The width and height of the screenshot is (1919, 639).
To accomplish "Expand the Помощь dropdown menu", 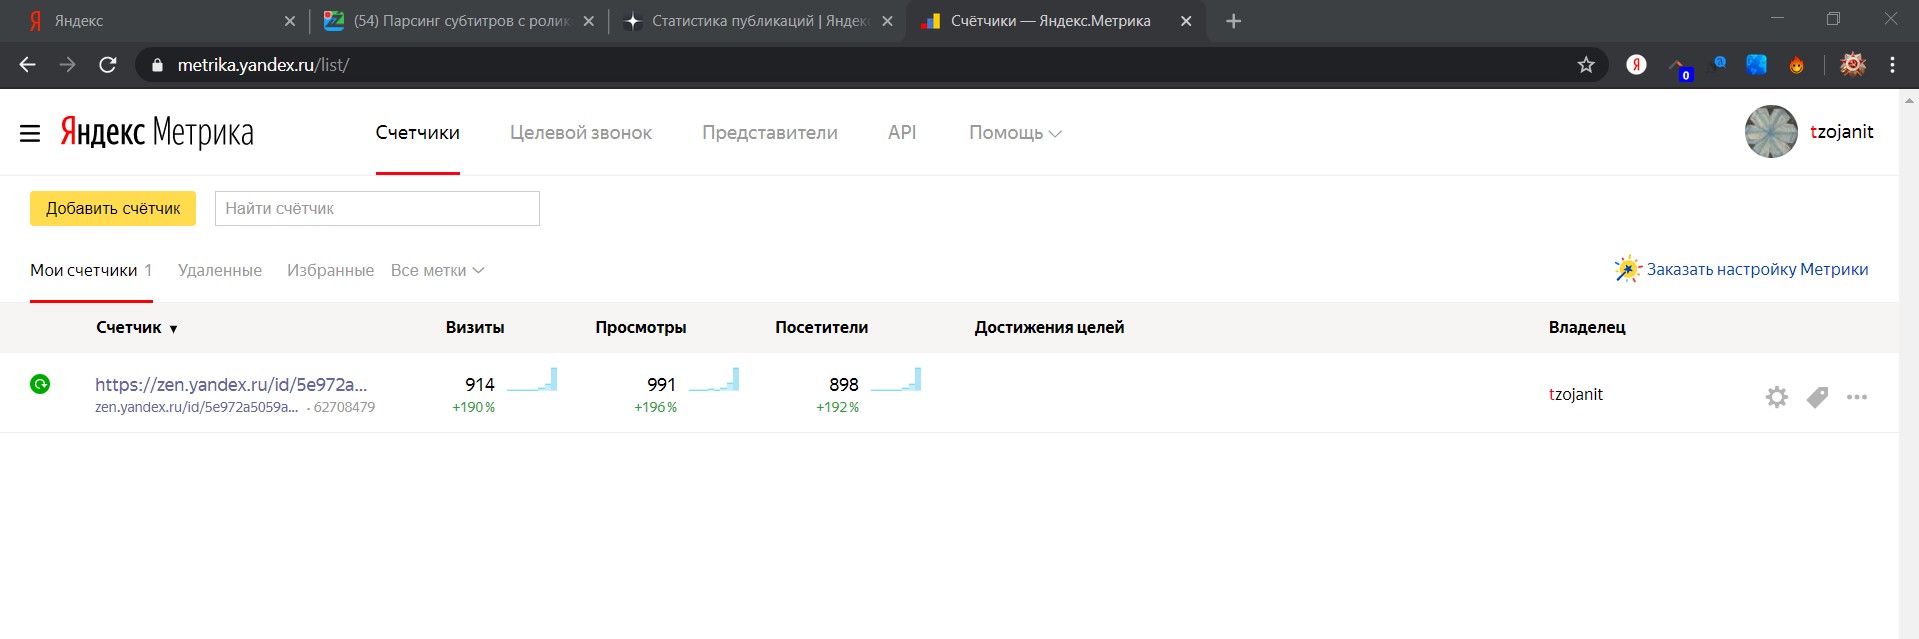I will (1014, 133).
